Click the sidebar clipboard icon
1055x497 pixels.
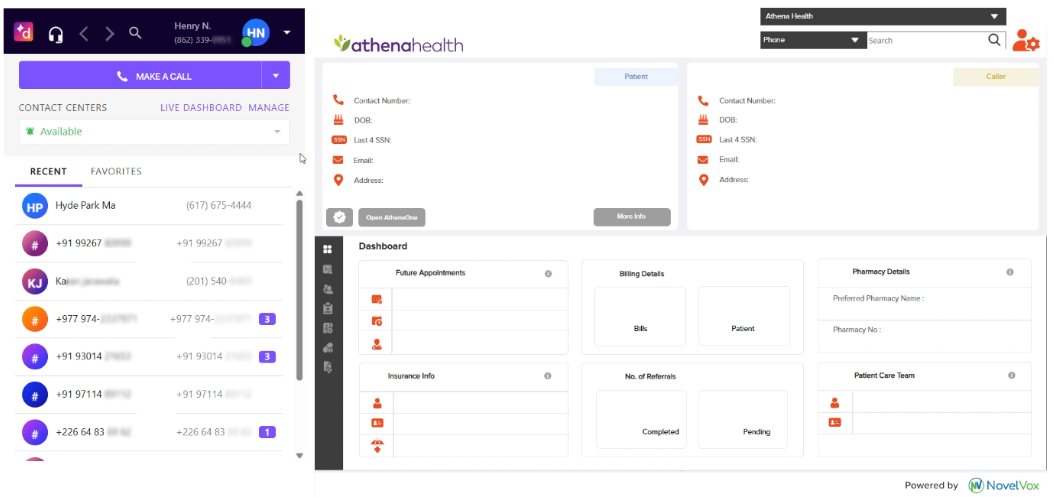(x=328, y=309)
